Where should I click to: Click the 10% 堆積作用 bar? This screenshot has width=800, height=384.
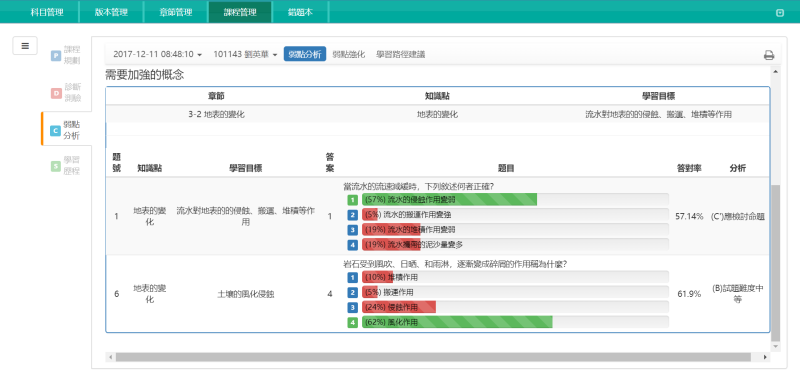tap(378, 277)
